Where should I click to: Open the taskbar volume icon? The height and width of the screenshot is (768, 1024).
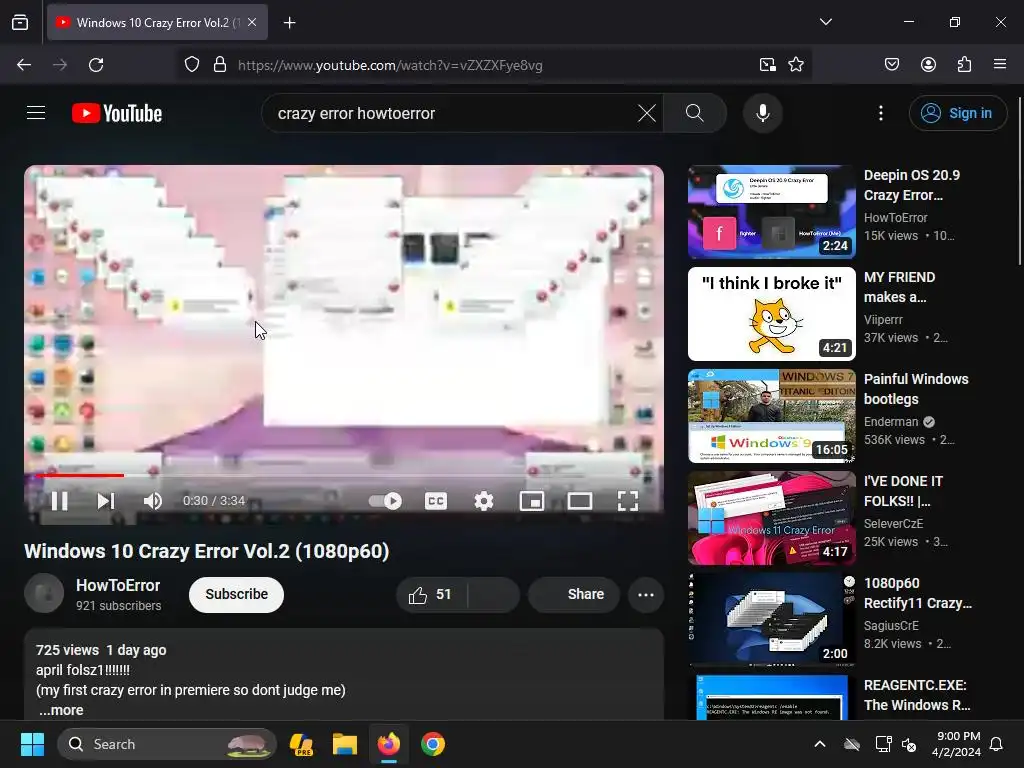click(909, 744)
